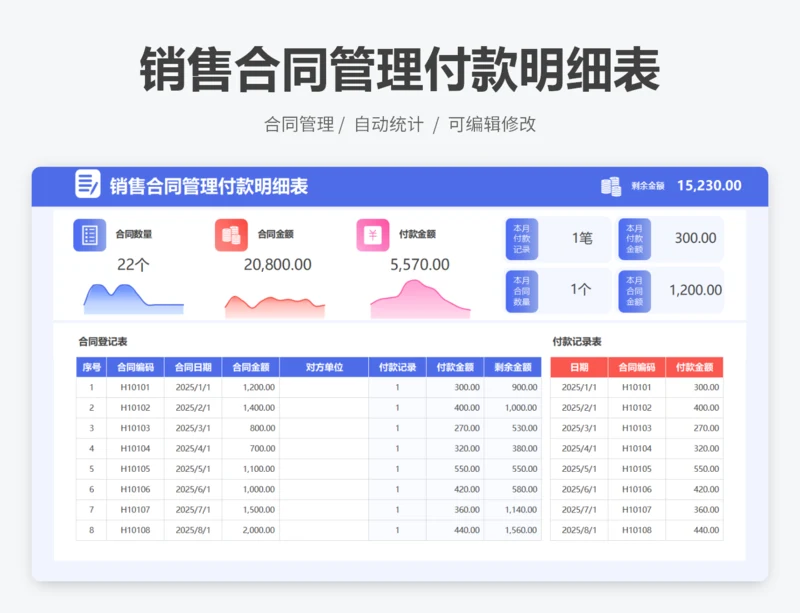Click the 1个 monthly contract count value
This screenshot has width=800, height=613.
(581, 289)
